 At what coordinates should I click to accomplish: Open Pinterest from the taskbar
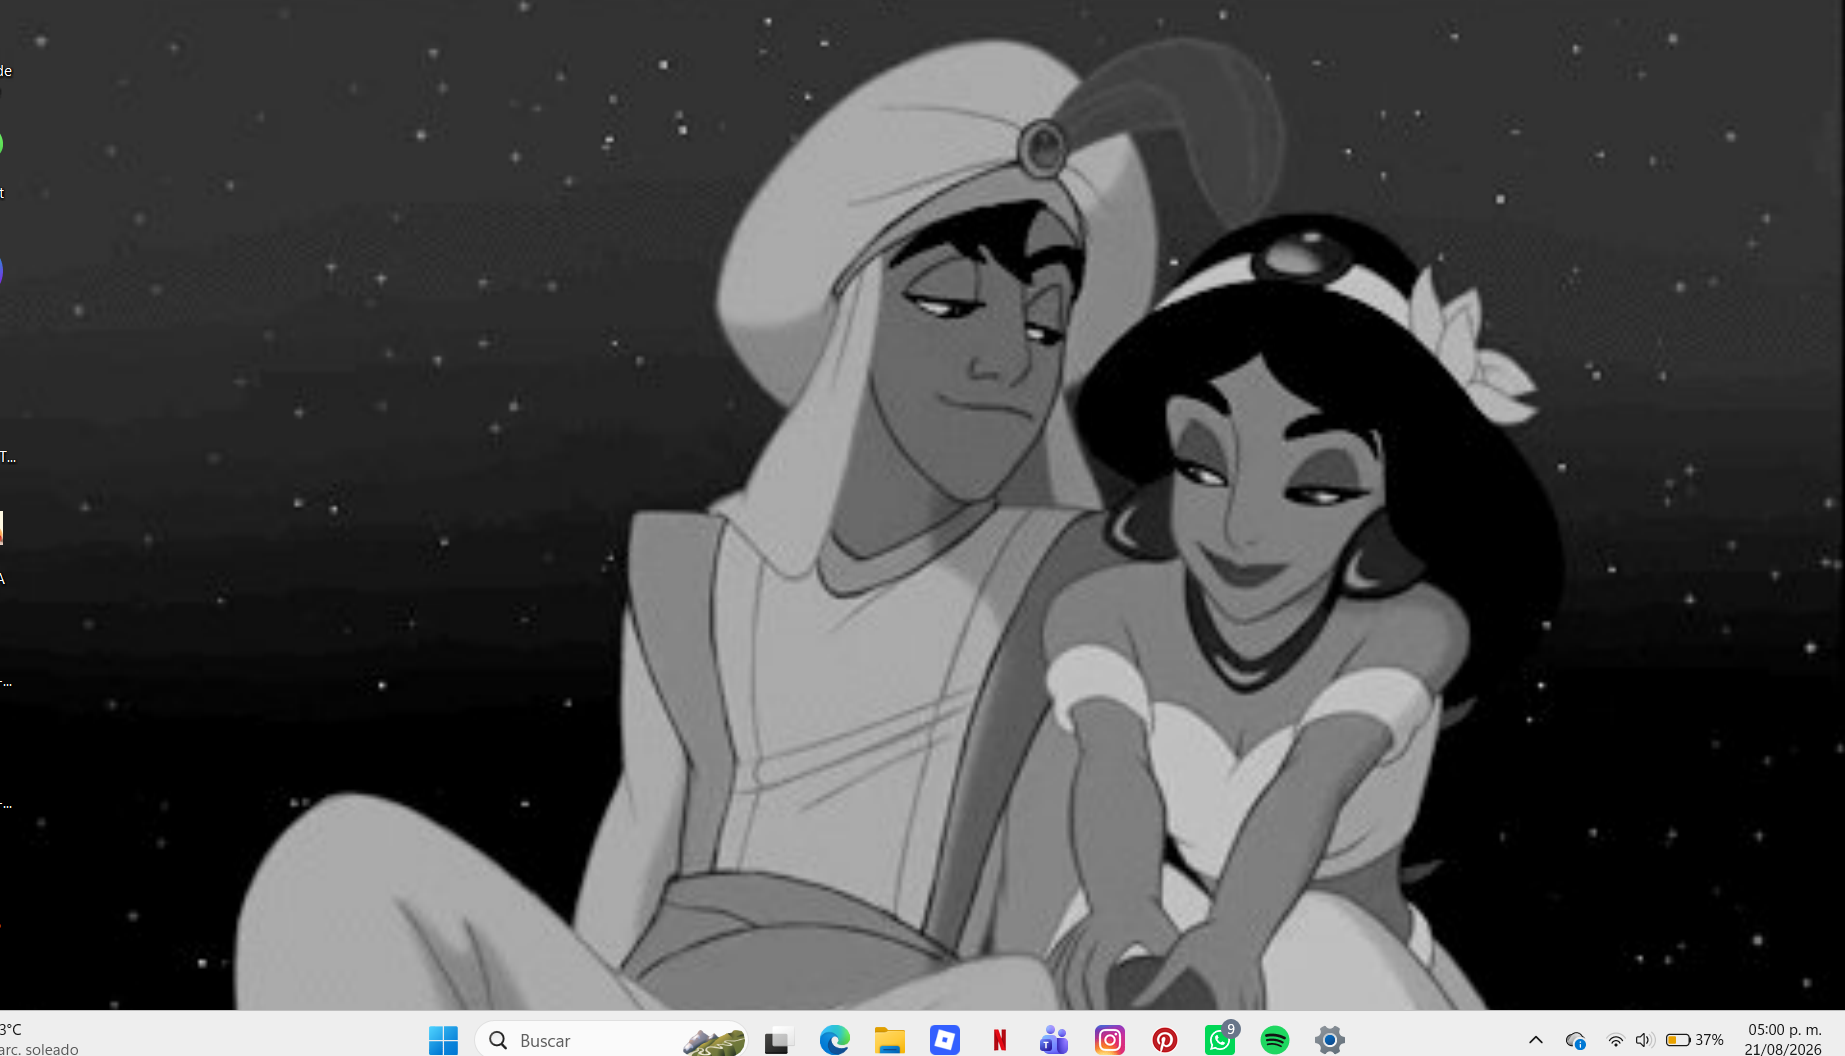pyautogui.click(x=1164, y=1040)
